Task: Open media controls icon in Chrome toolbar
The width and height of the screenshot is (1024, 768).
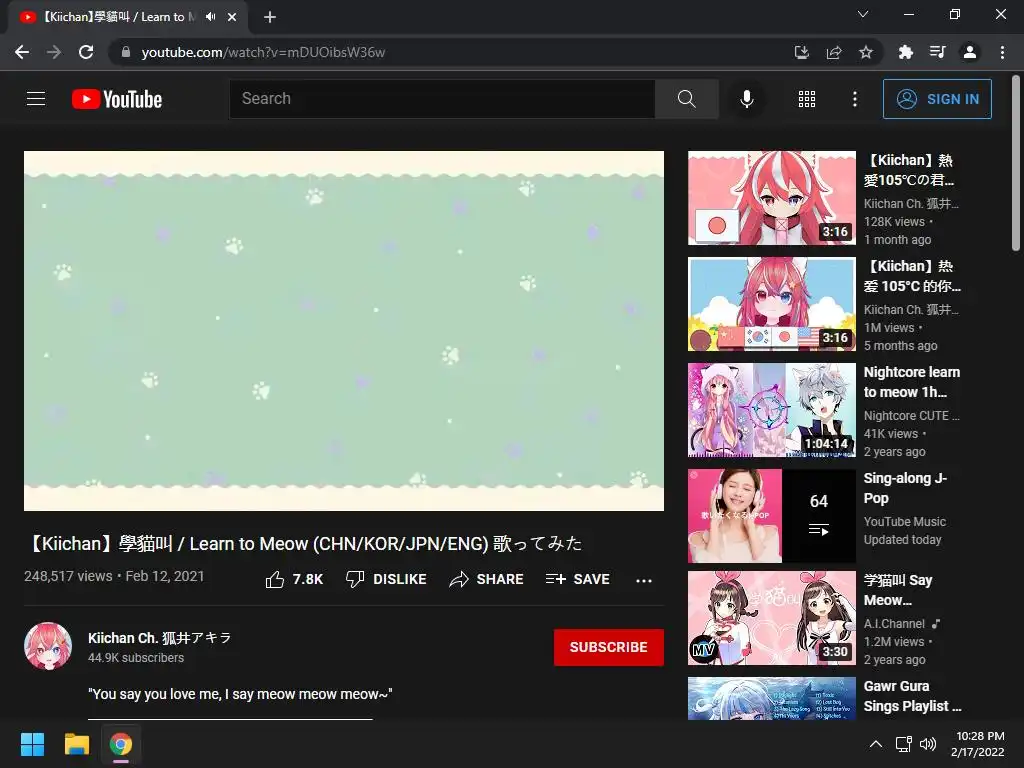Action: pos(938,52)
